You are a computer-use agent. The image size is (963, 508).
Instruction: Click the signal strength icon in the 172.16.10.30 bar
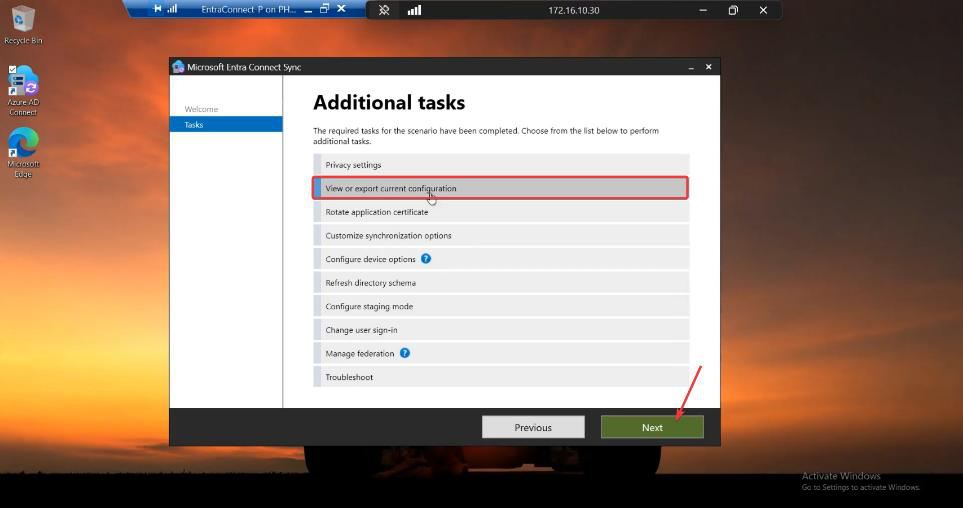pyautogui.click(x=415, y=10)
